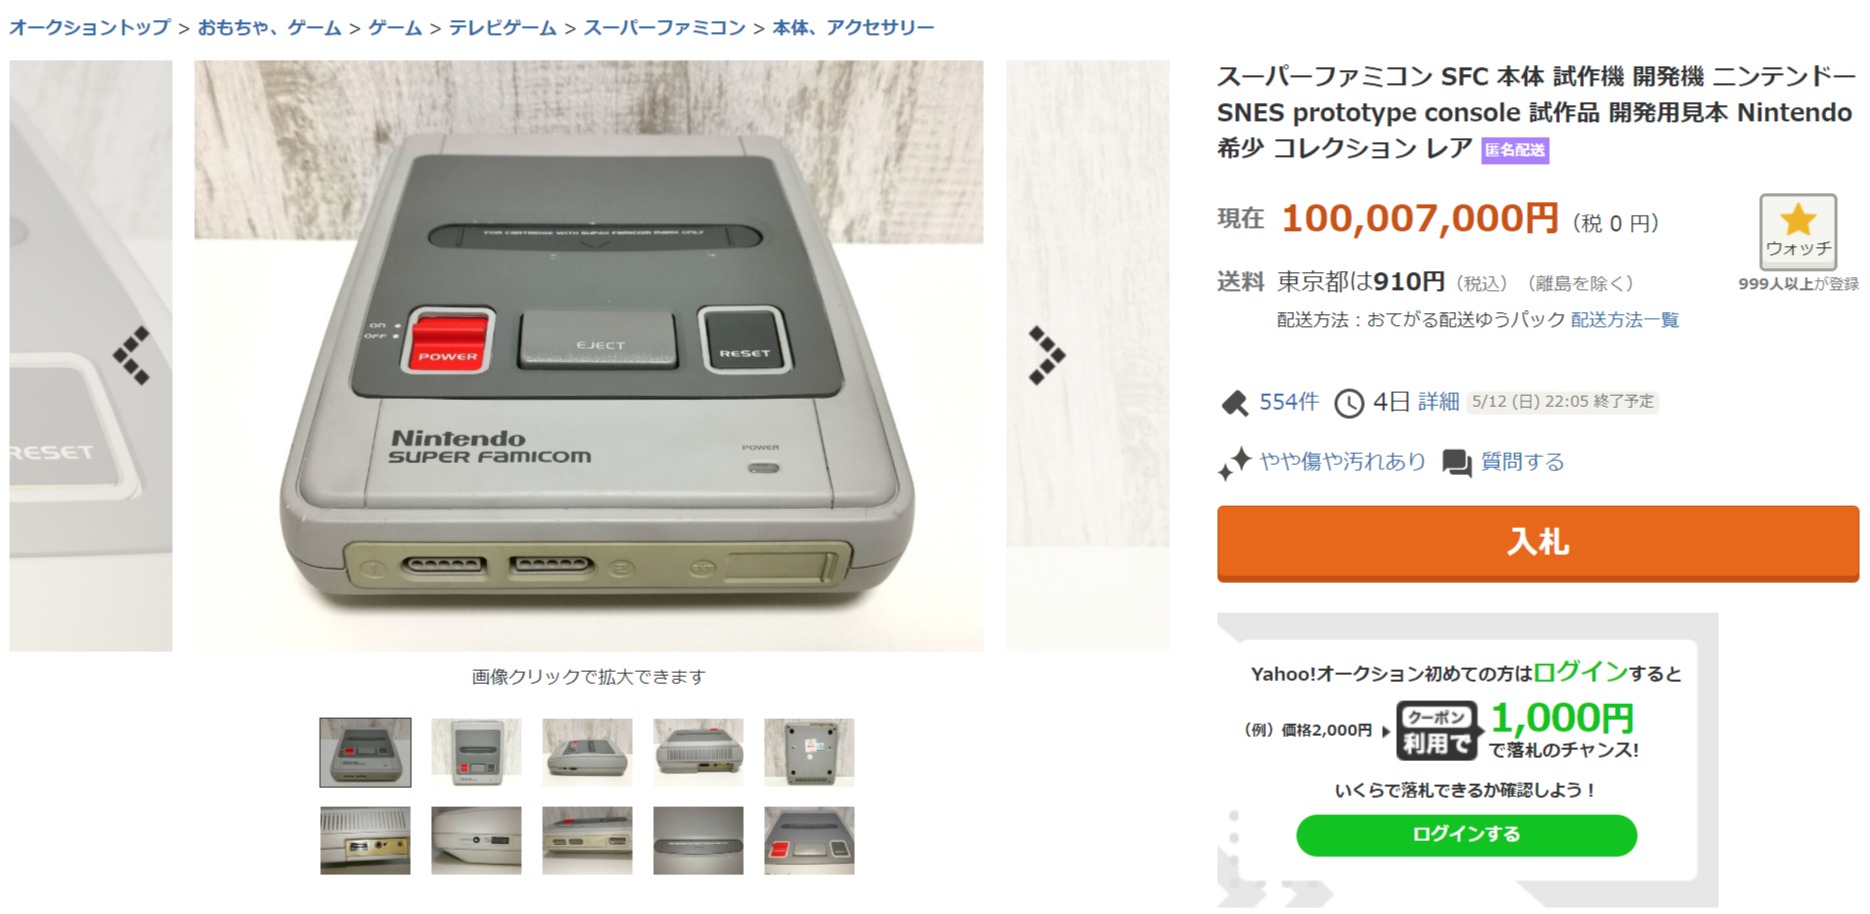The height and width of the screenshot is (914, 1870).
Task: Open 詳細 time details link
Action: (1438, 402)
